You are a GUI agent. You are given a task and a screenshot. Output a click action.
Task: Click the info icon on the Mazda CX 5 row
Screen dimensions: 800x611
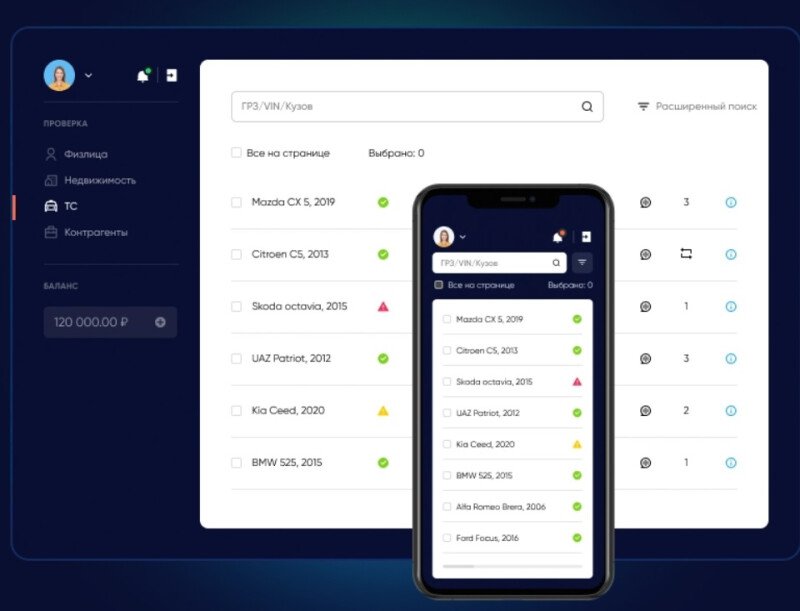tap(731, 202)
